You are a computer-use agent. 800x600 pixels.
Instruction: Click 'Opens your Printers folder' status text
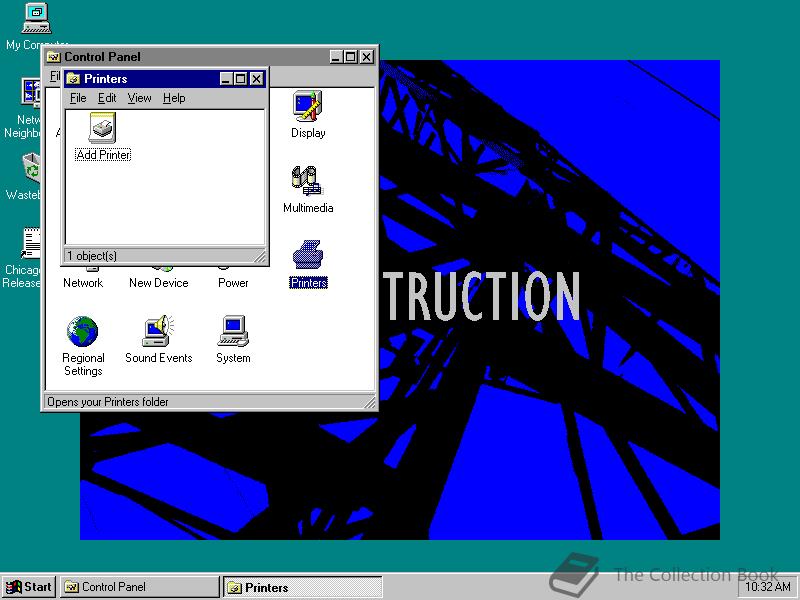[x=108, y=402]
